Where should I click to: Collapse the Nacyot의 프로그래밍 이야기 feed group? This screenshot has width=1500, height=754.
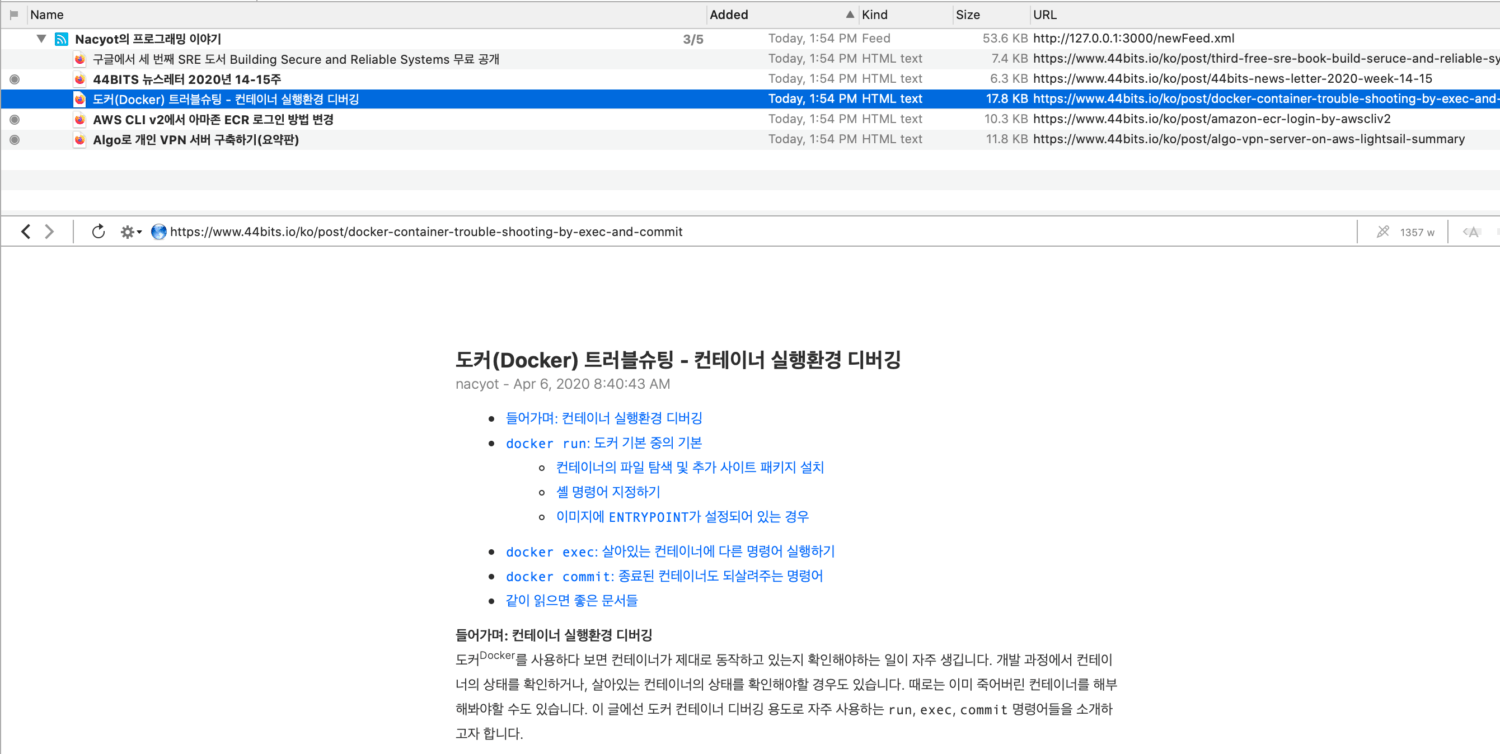click(41, 39)
